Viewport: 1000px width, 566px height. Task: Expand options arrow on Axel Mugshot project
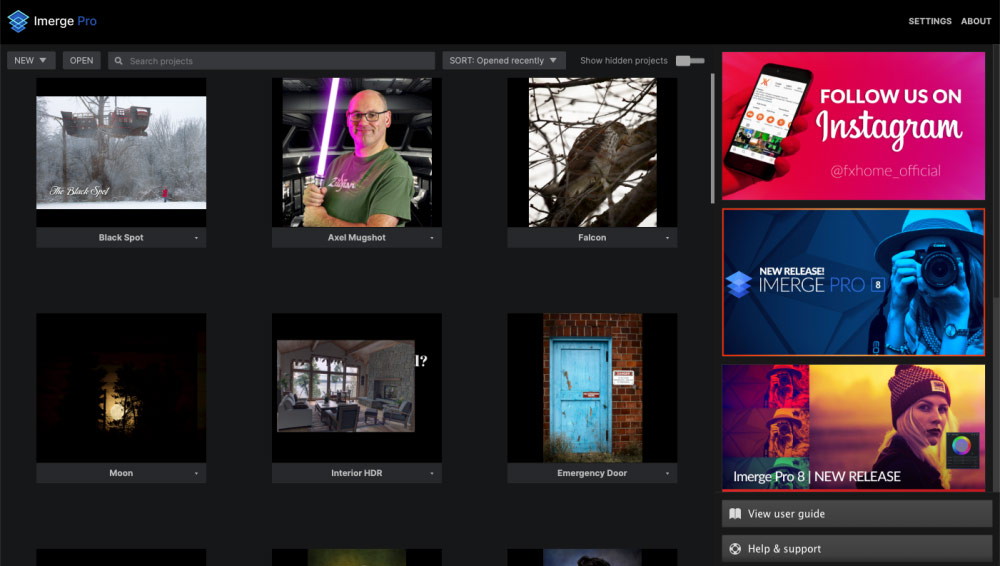tap(432, 238)
